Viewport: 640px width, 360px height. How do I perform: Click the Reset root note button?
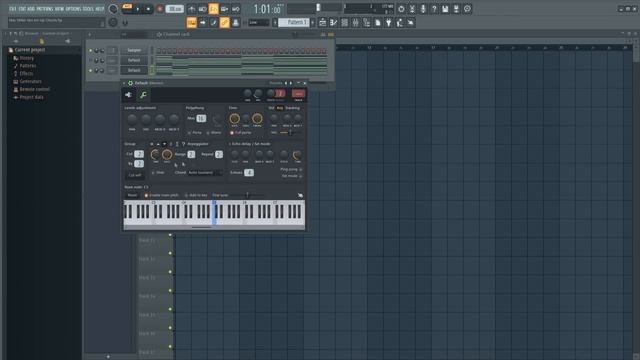[x=132, y=196]
